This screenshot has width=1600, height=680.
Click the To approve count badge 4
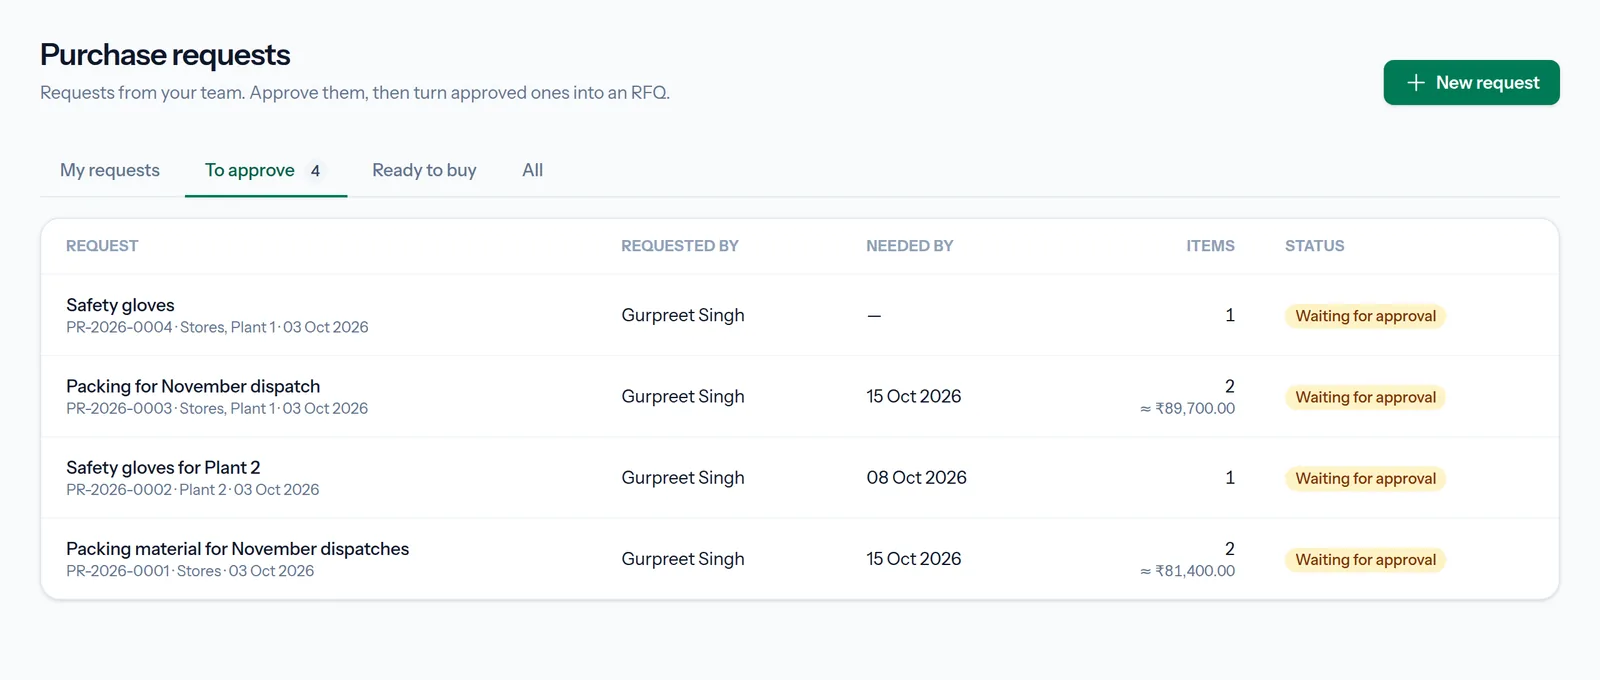tap(315, 171)
